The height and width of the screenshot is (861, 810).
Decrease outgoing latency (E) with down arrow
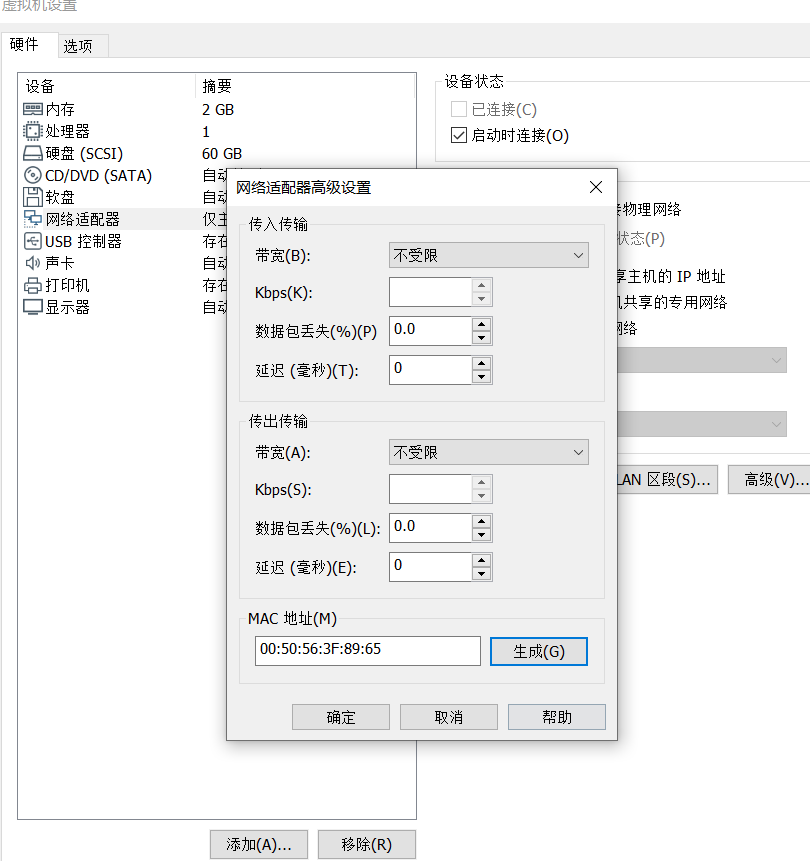tap(482, 574)
